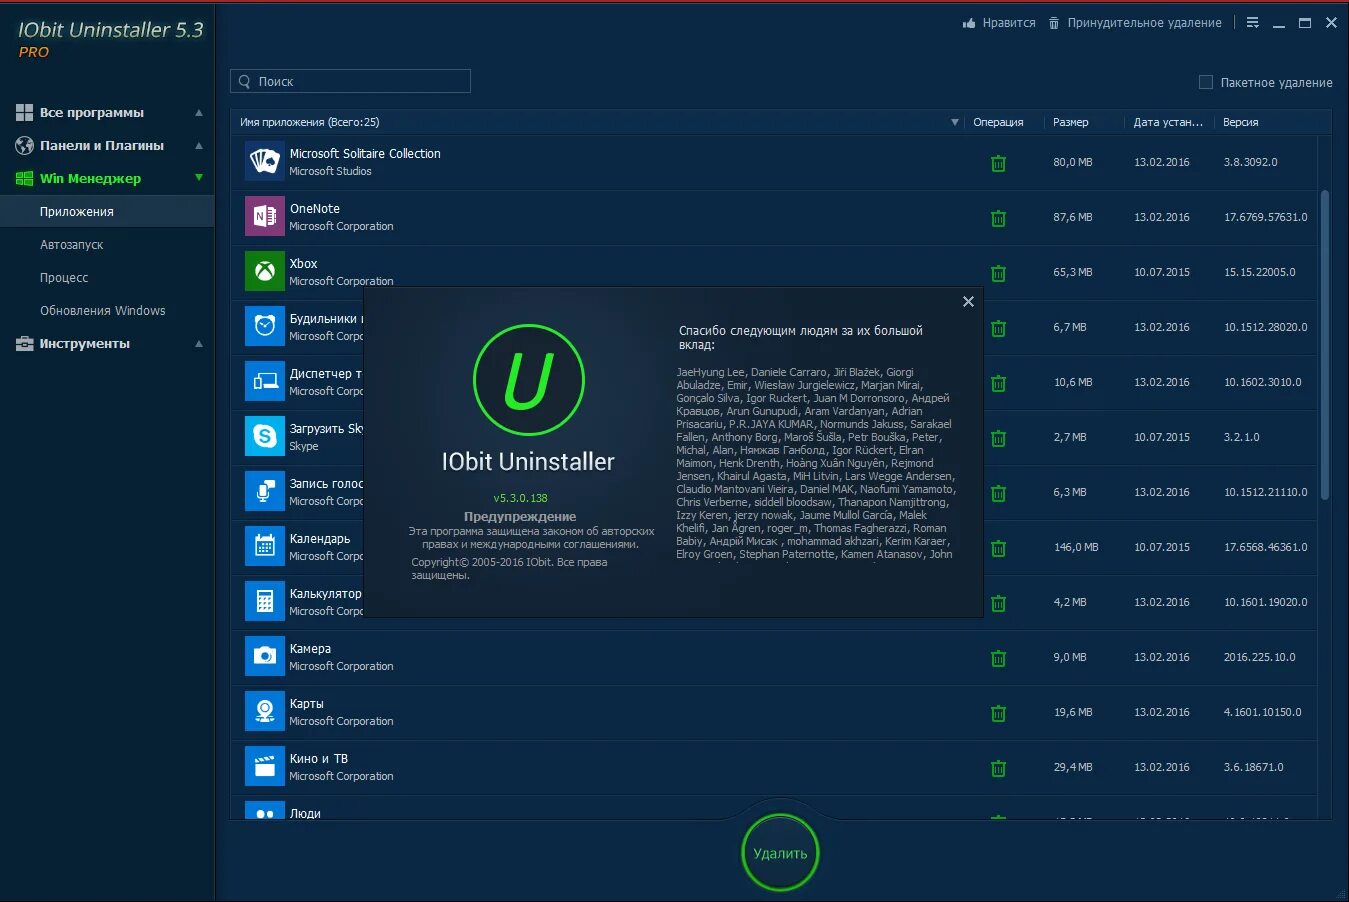
Task: Click the Xbox install date 10.07.2015
Action: point(1162,272)
